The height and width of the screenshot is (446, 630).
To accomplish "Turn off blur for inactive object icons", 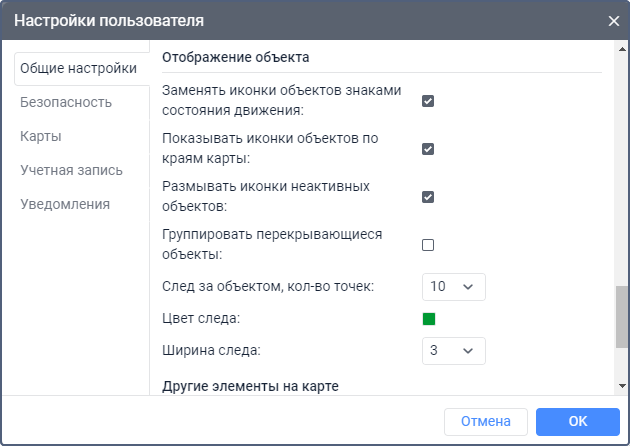I will click(x=428, y=197).
